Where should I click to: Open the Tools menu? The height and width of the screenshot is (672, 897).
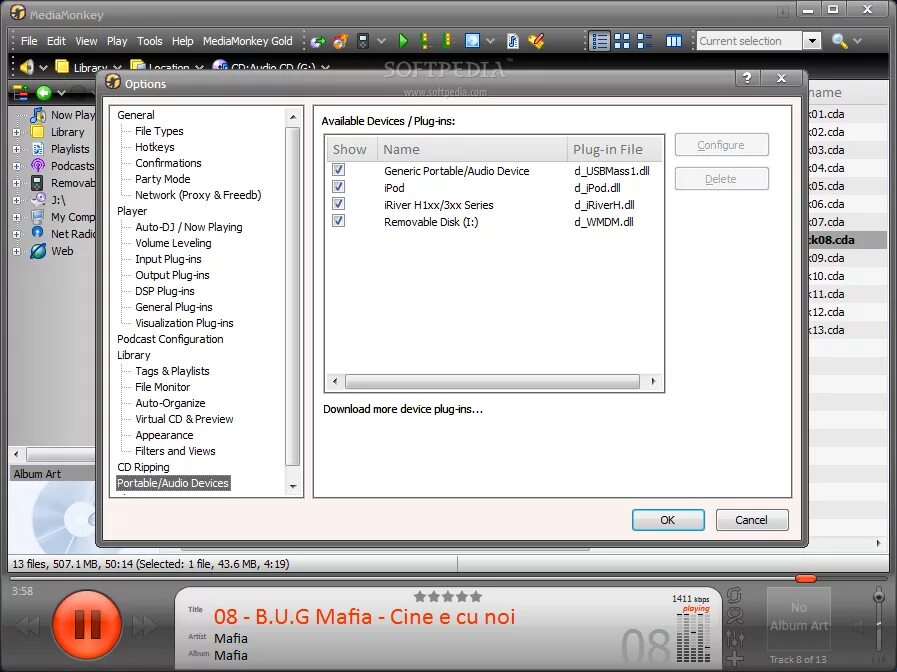point(149,41)
